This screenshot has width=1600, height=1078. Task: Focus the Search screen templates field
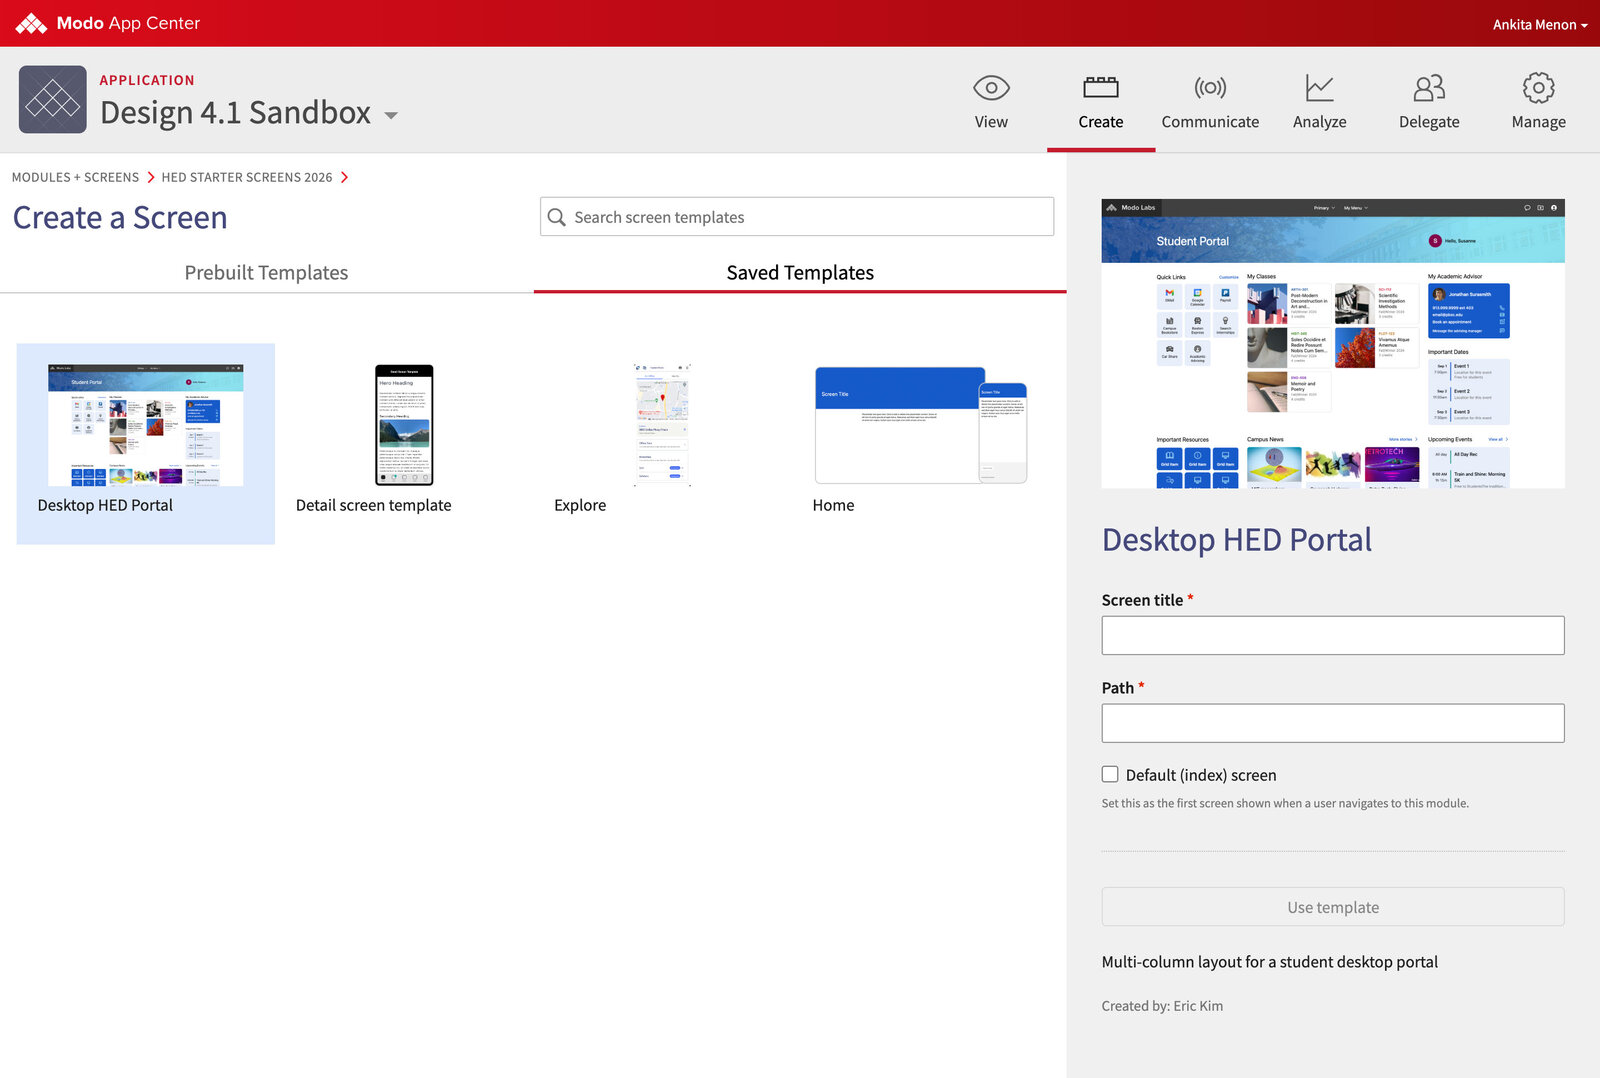click(x=797, y=217)
